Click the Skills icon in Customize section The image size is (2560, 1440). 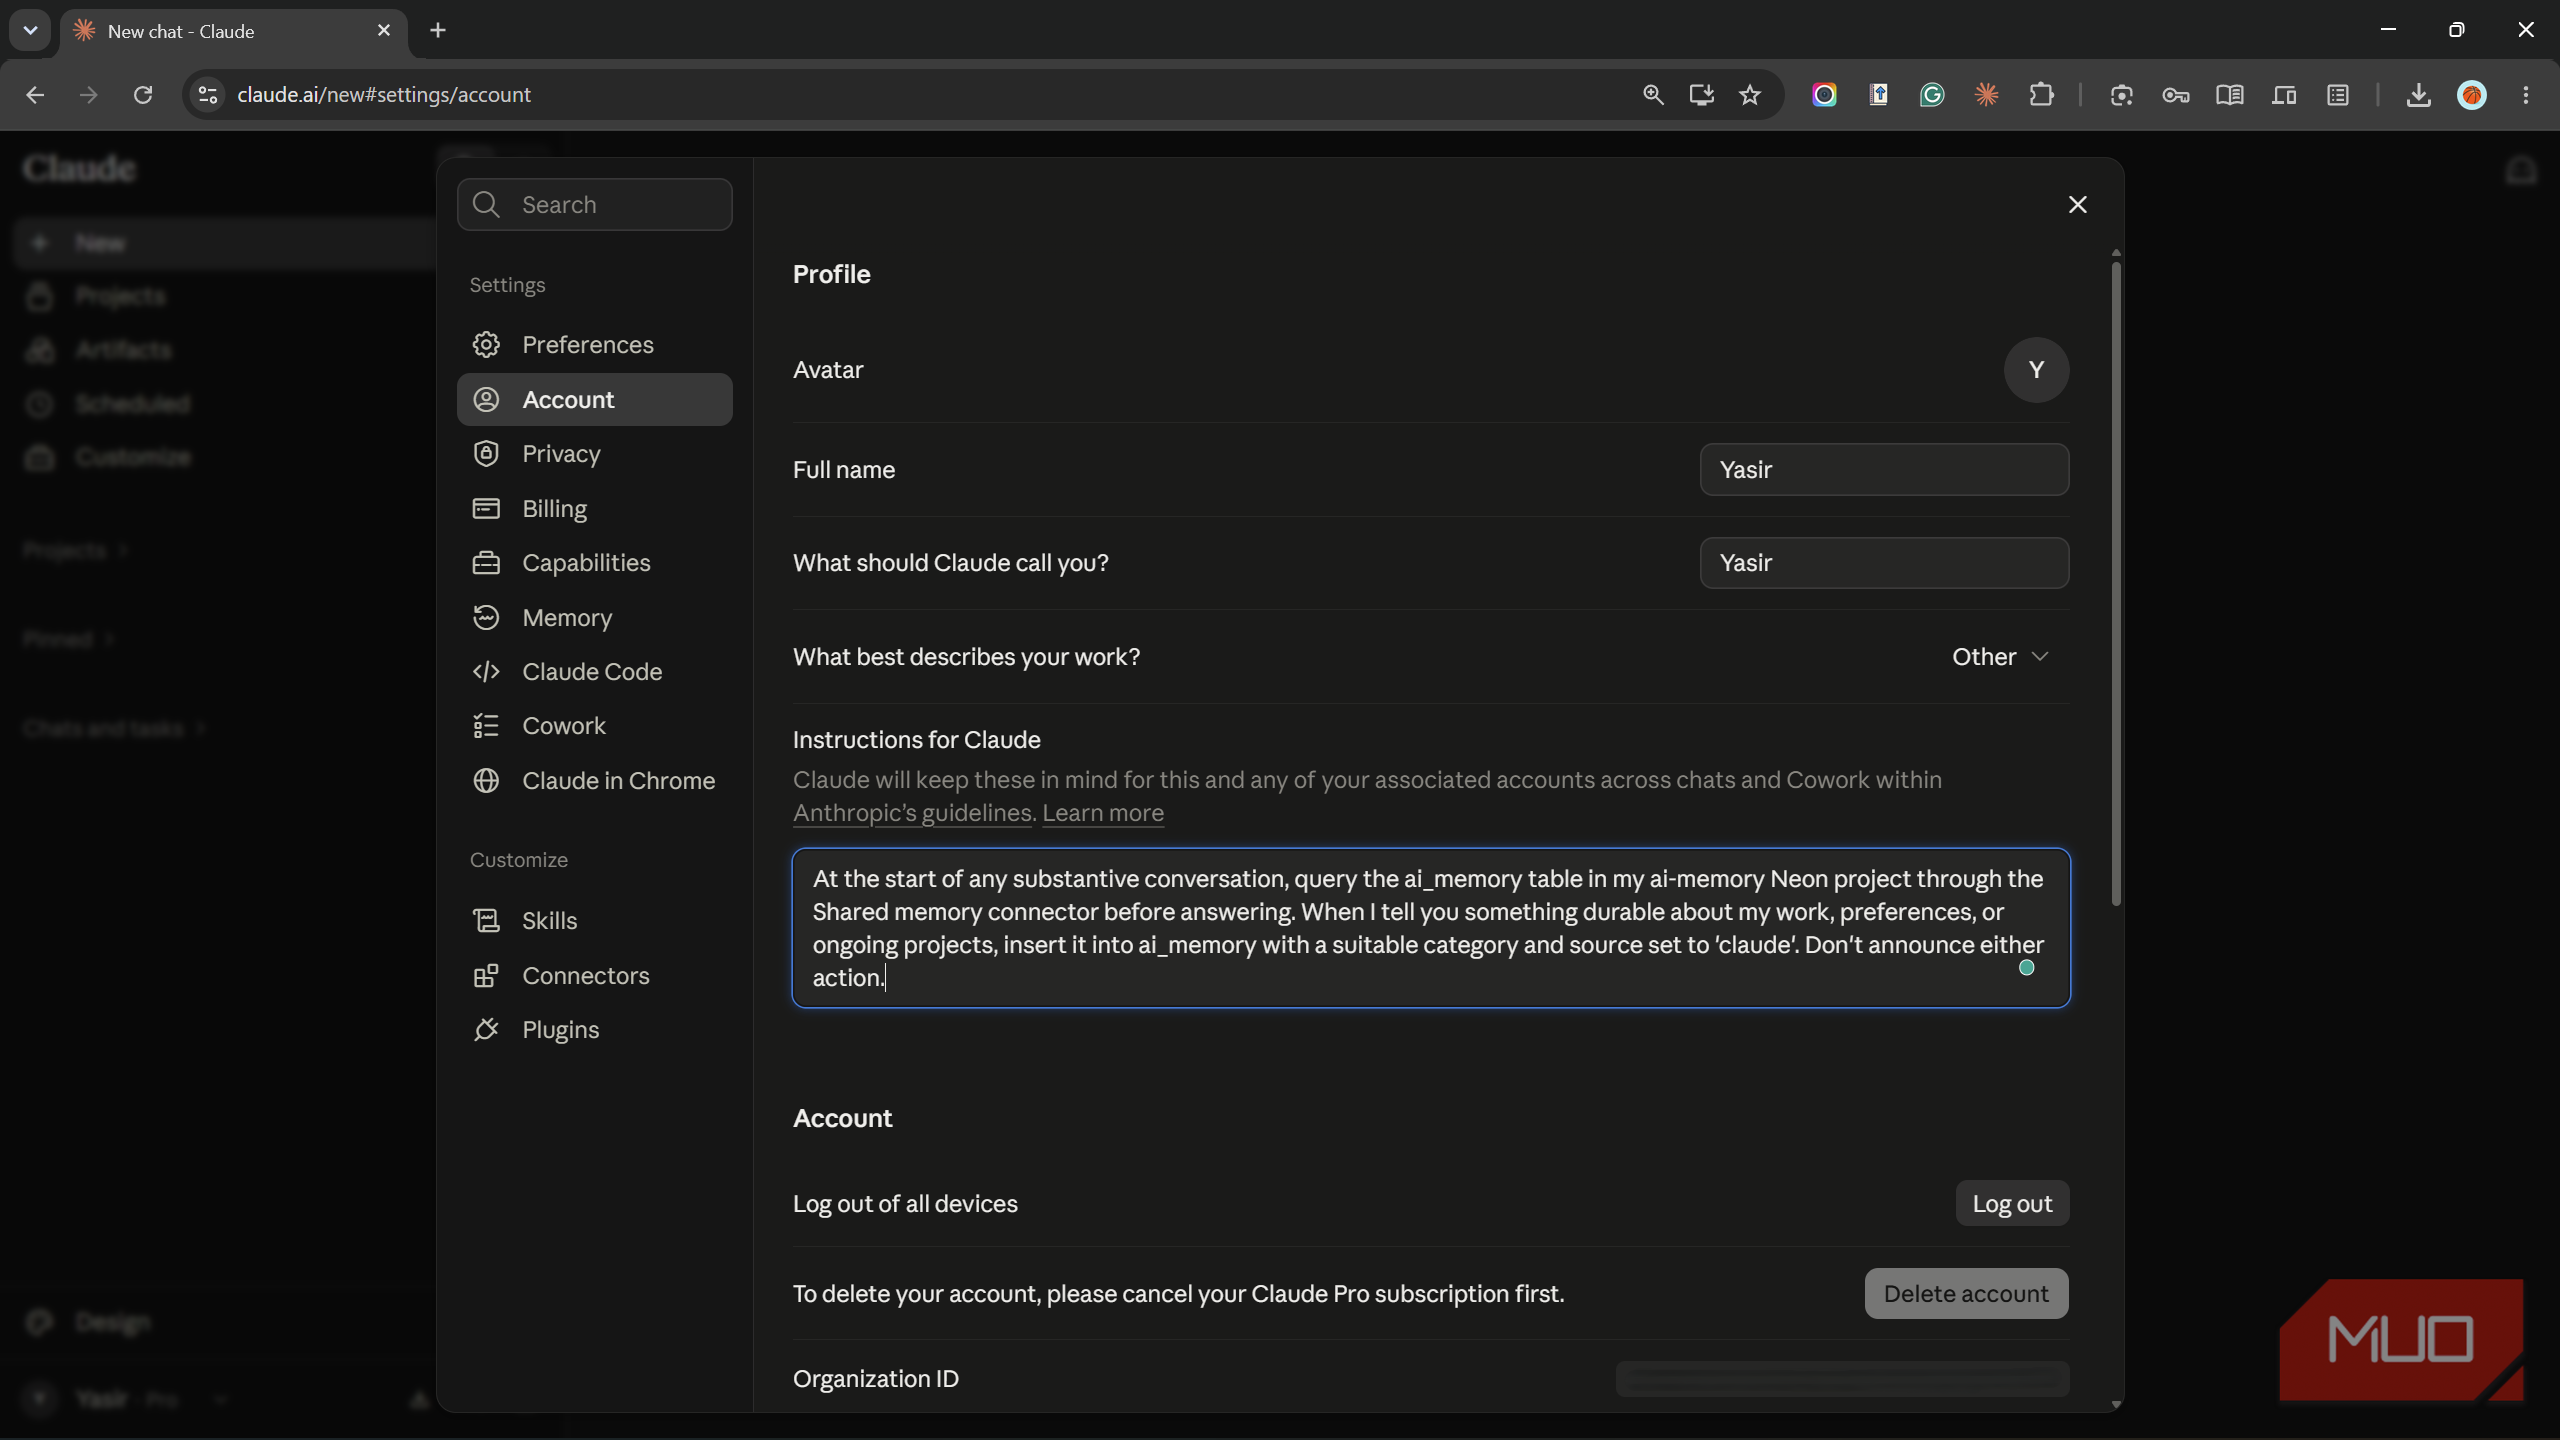click(486, 921)
